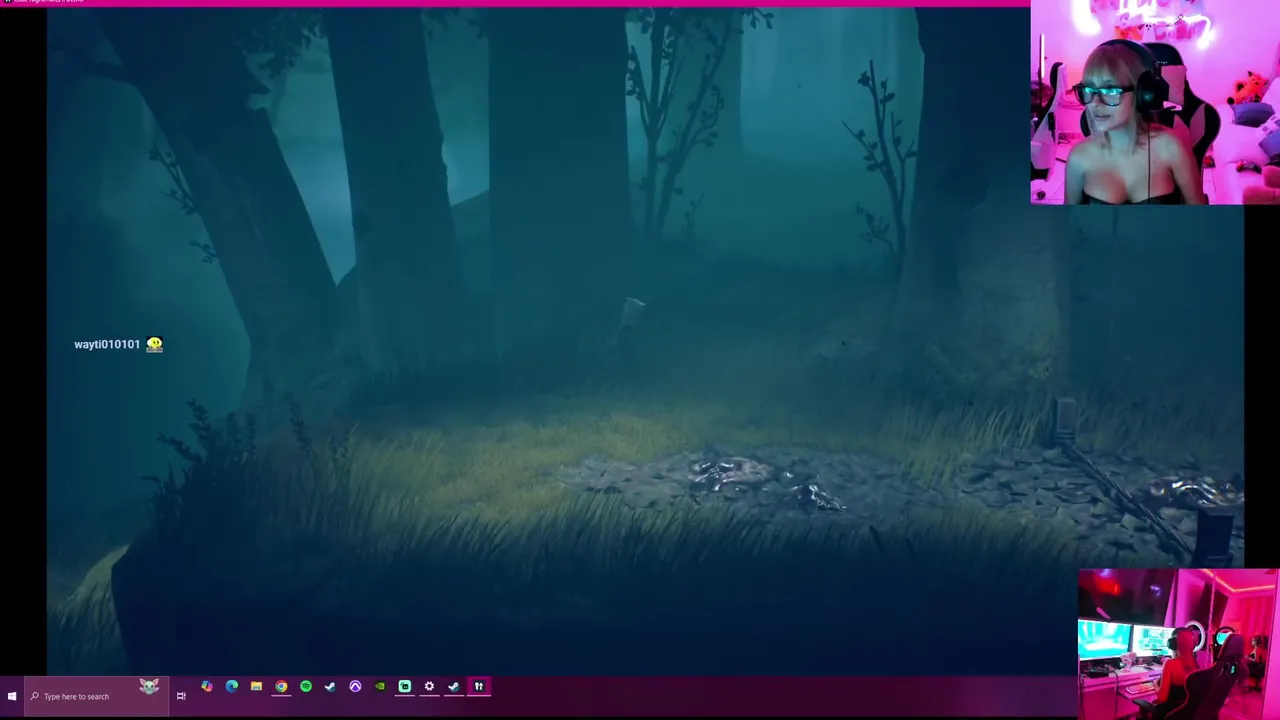Click the 'Type here to search' box
This screenshot has width=1280, height=720.
[95, 696]
